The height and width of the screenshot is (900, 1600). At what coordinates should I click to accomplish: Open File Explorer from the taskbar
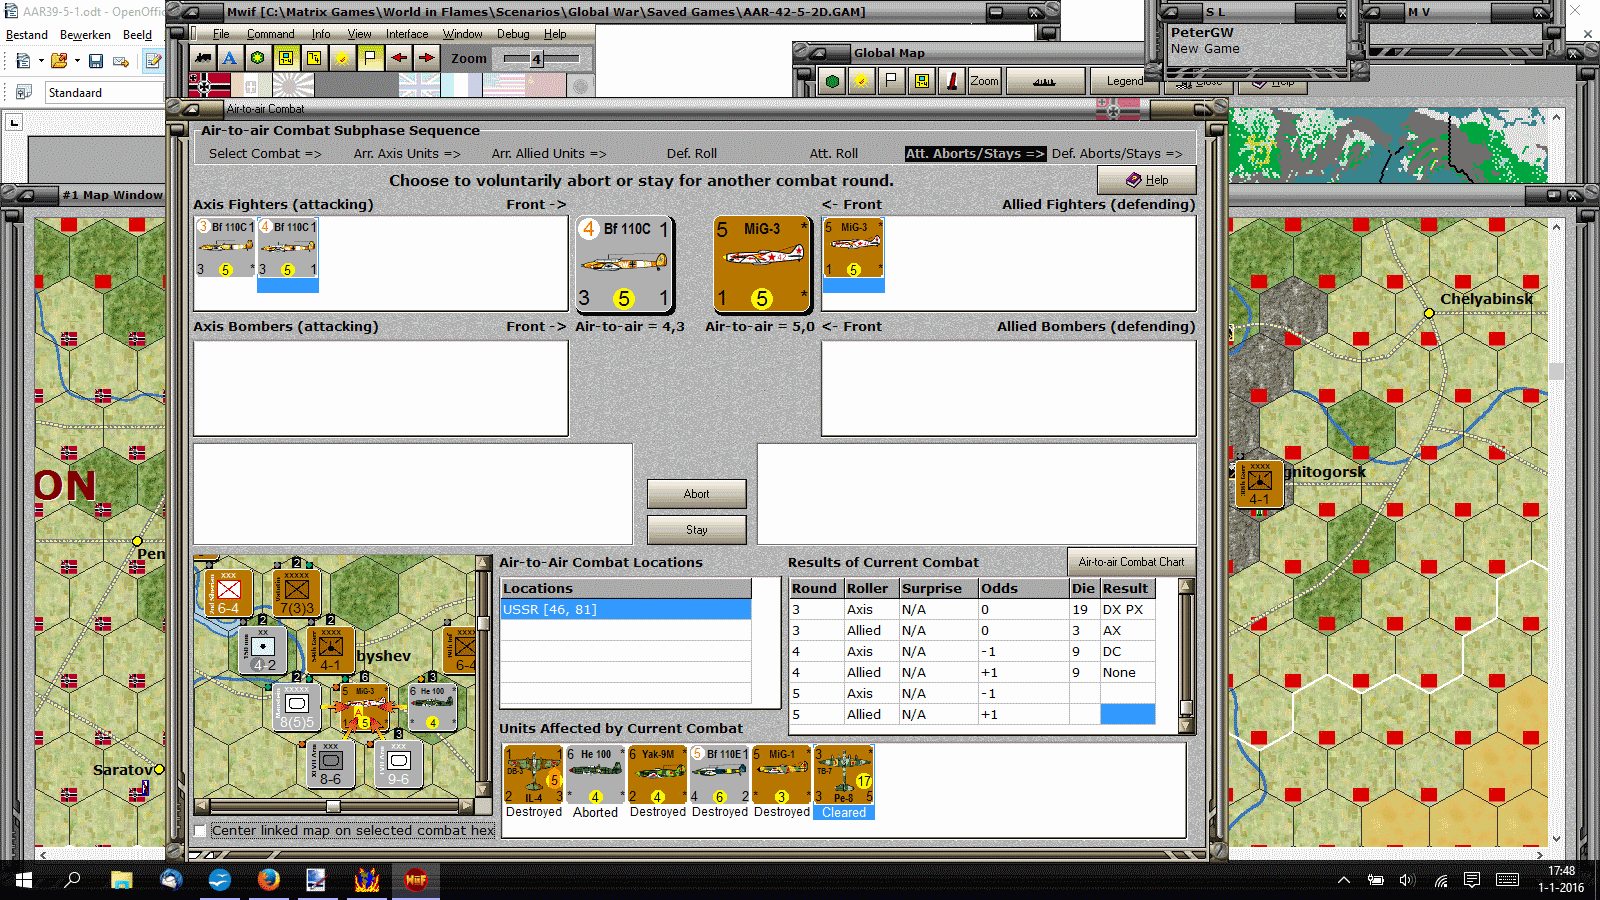[122, 880]
